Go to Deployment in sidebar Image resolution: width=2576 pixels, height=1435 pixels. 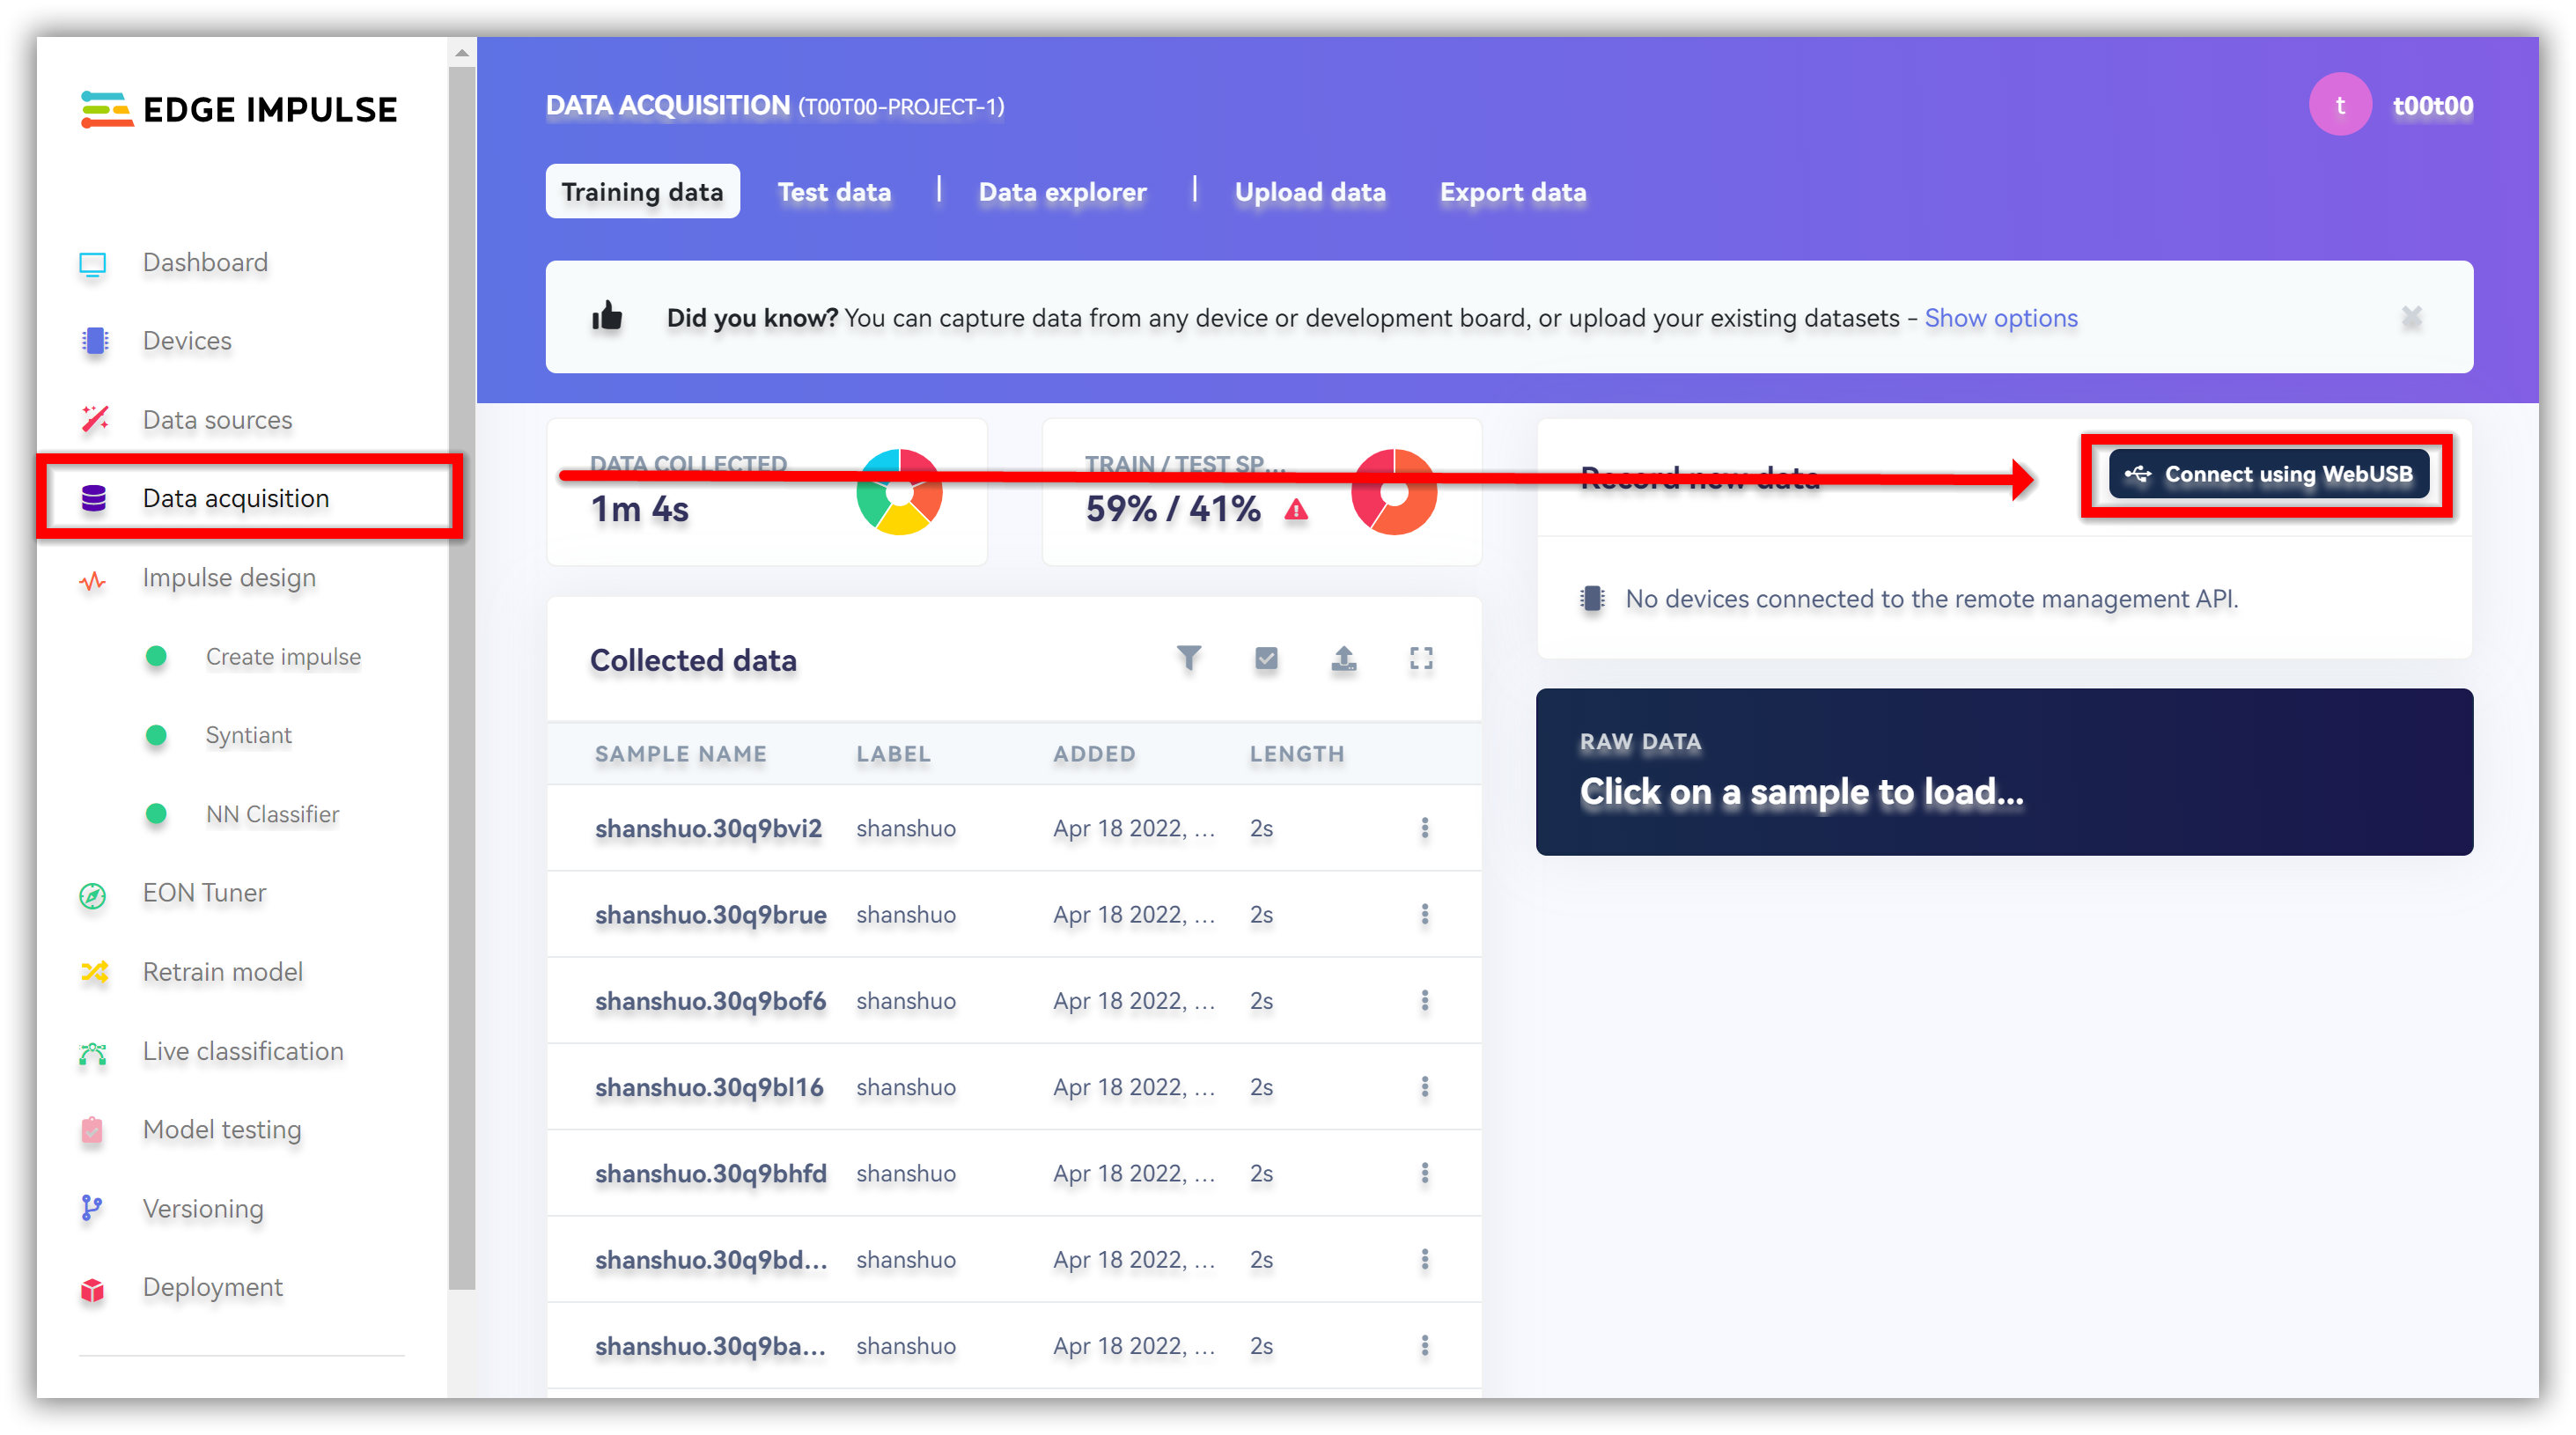pyautogui.click(x=212, y=1287)
